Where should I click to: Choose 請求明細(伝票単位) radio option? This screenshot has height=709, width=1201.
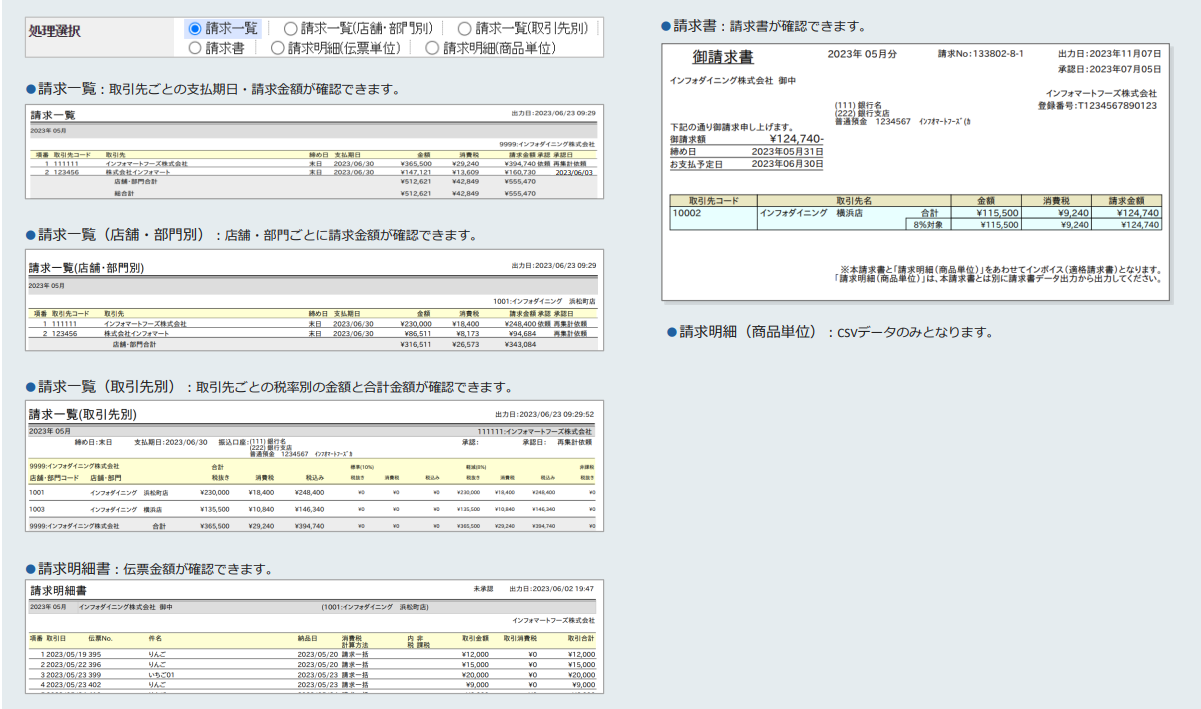pos(276,47)
